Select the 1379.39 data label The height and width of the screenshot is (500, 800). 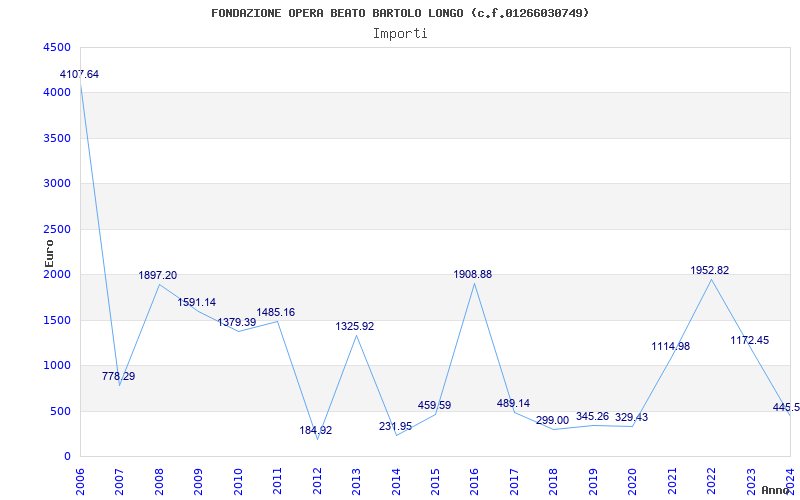pos(237,322)
